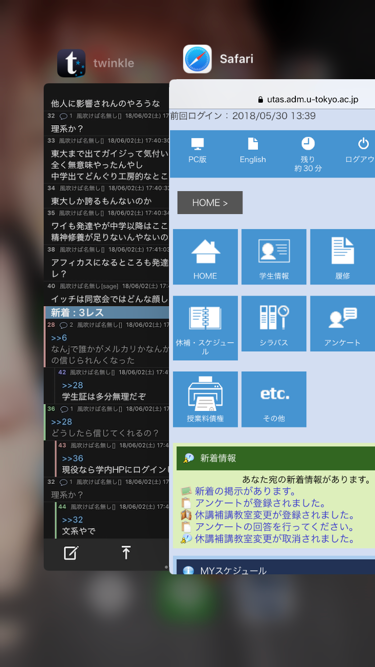Tap post text 他人に影響されんのやろうな
The image size is (375, 667).
pyautogui.click(x=105, y=103)
